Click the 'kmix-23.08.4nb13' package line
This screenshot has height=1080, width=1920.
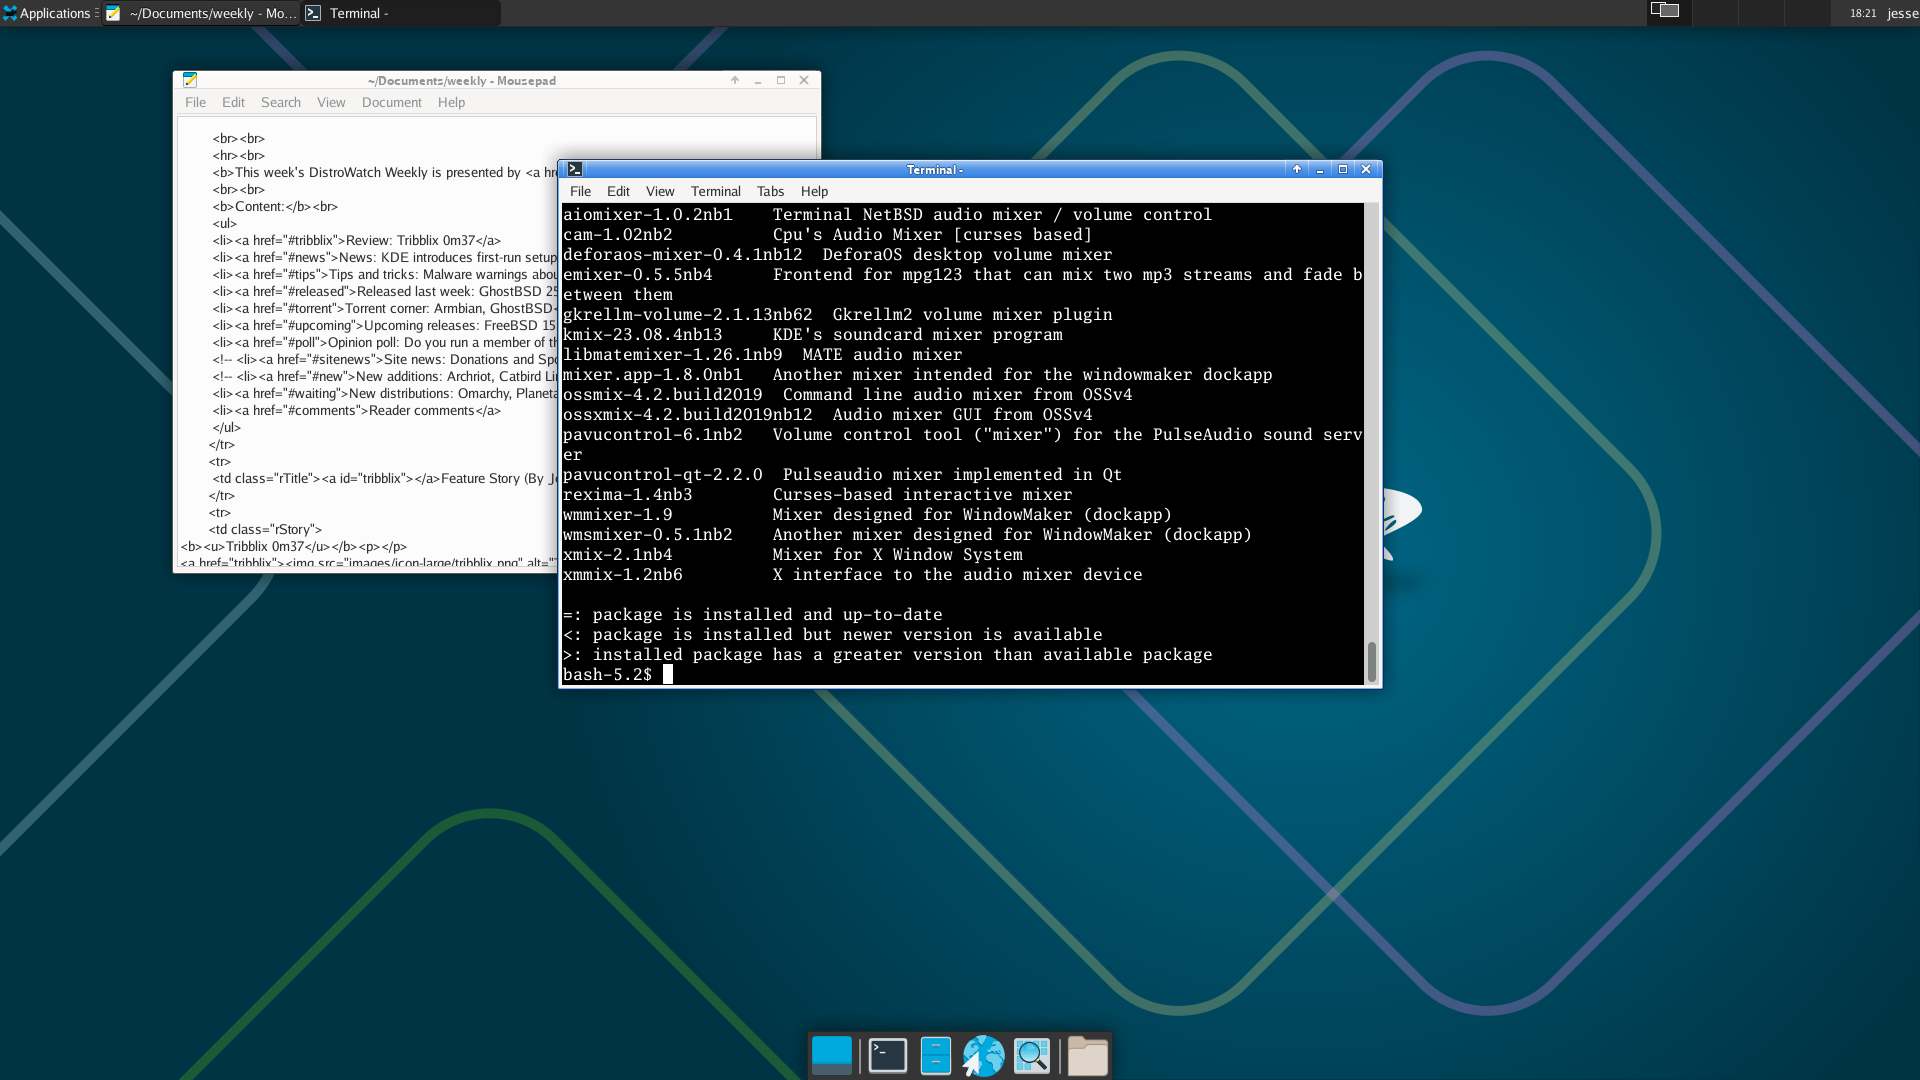pos(812,335)
